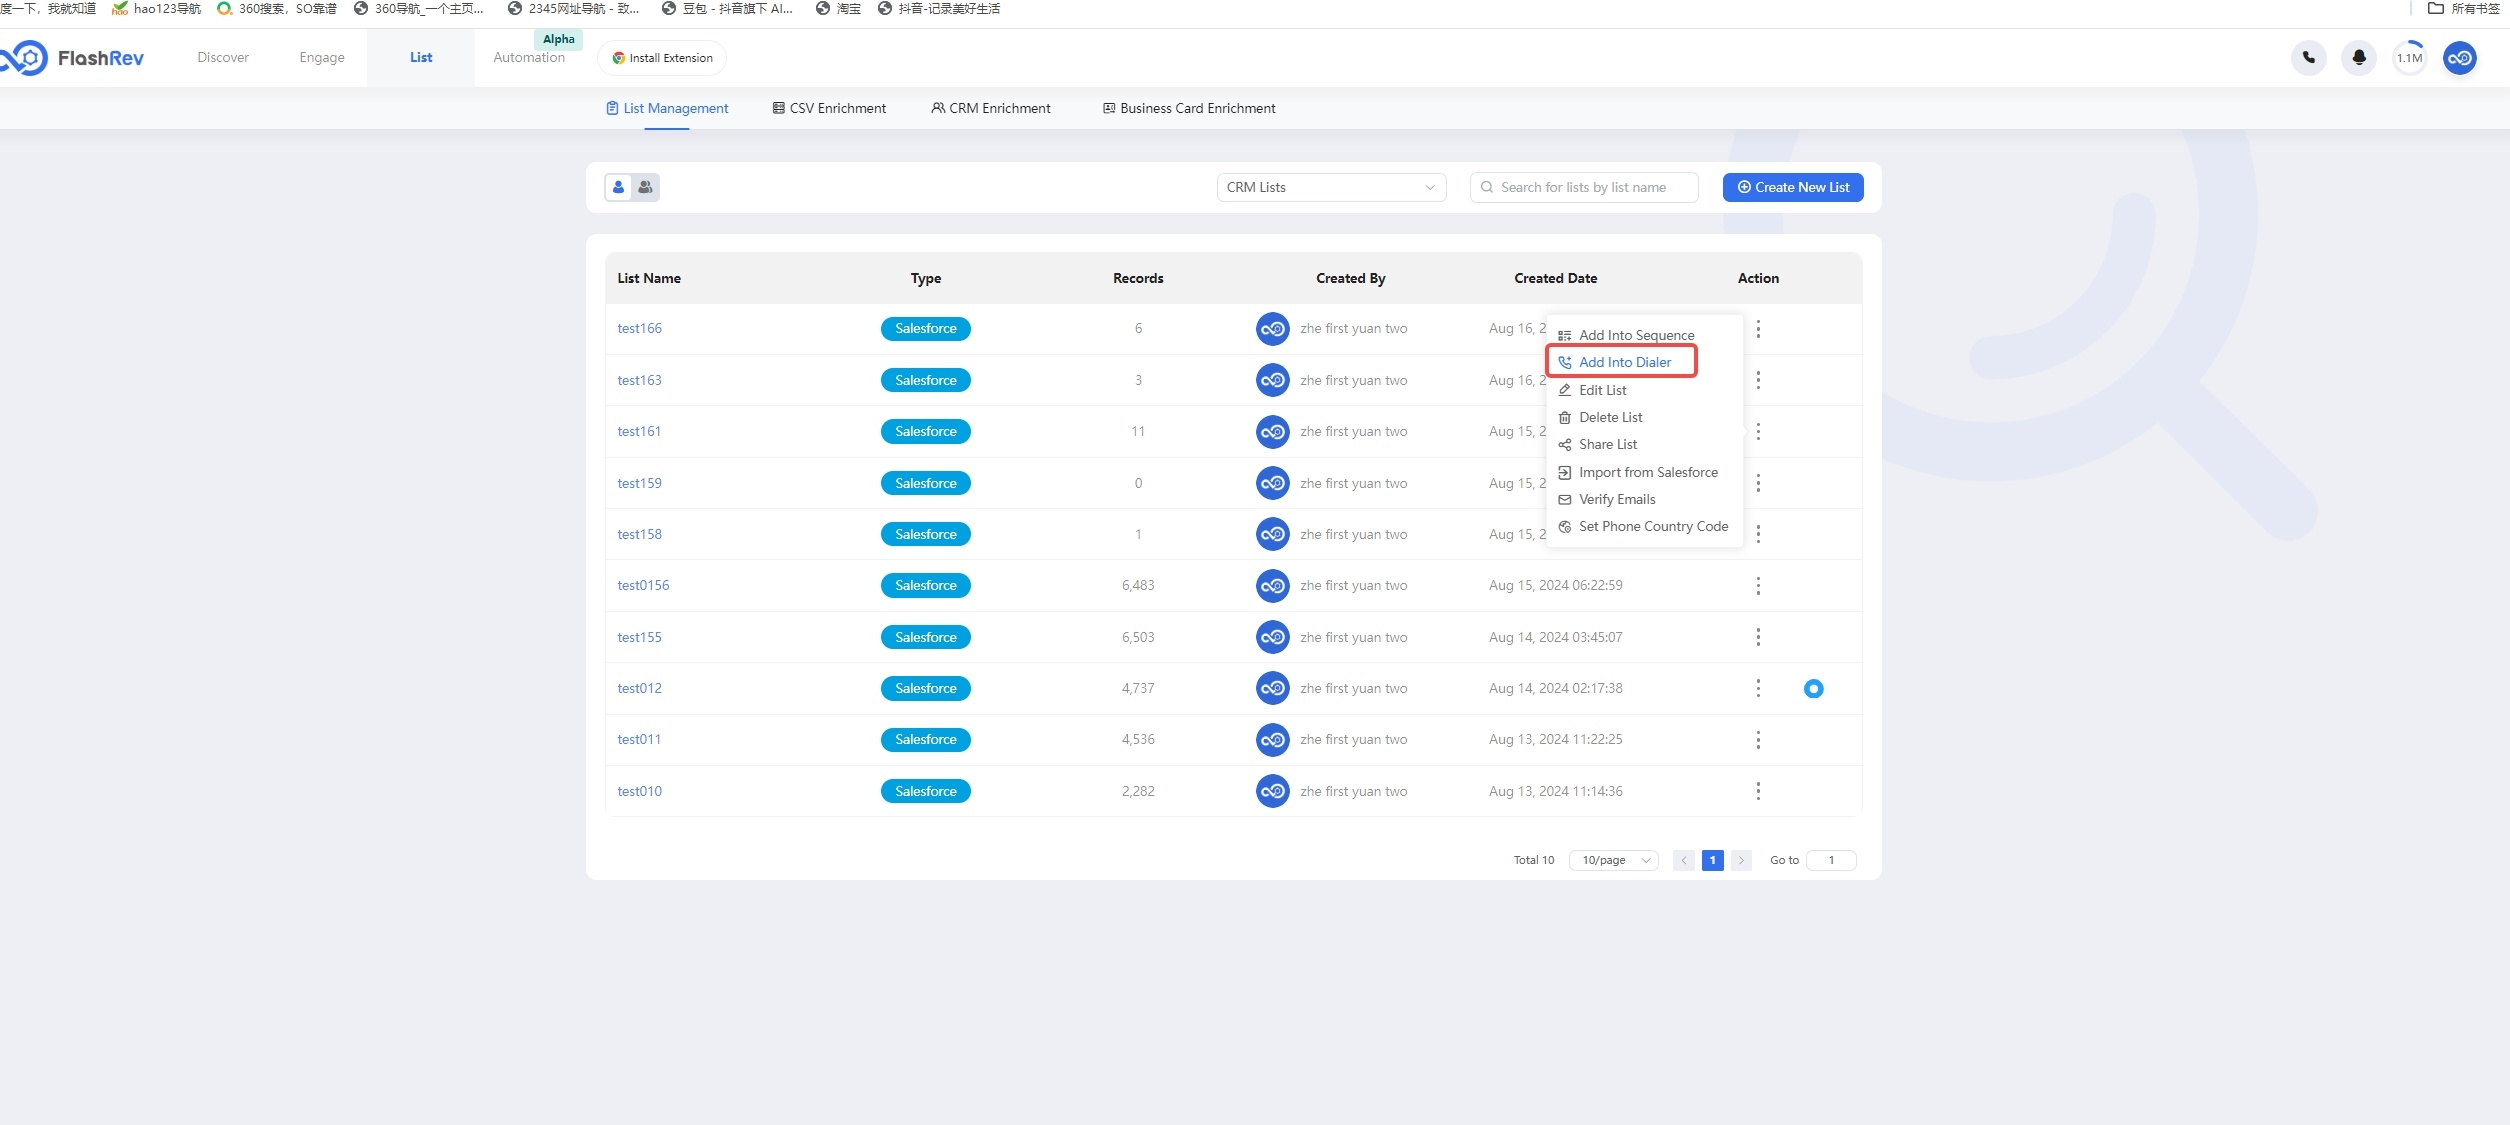Switch to CSV Enrichment subtab

pos(829,108)
